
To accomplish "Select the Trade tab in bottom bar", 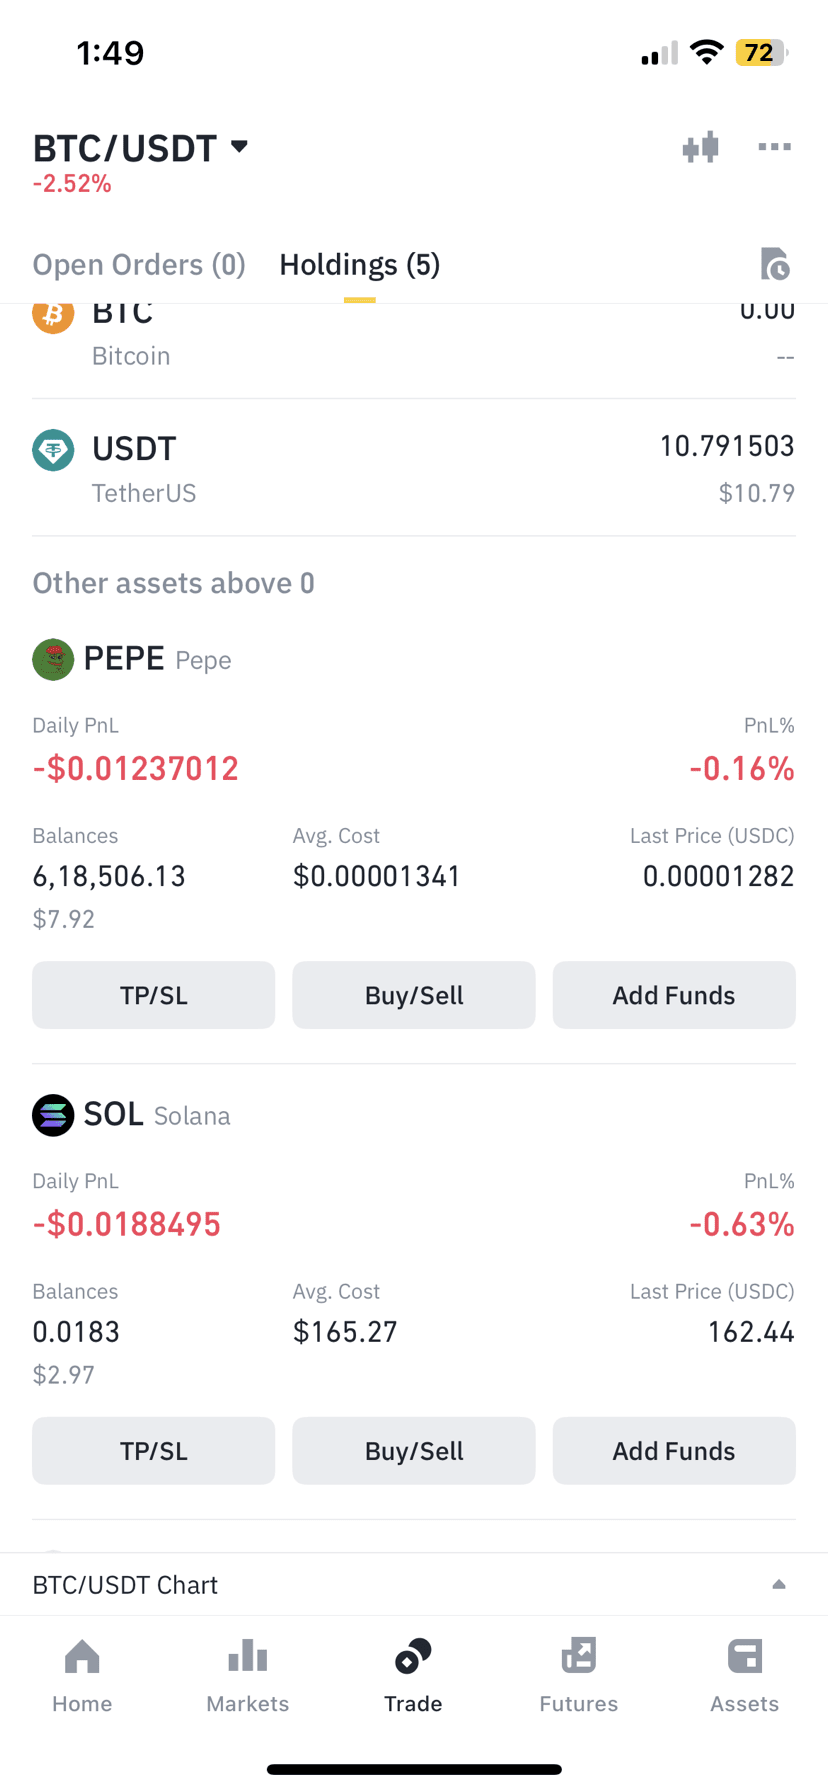I will point(413,1676).
